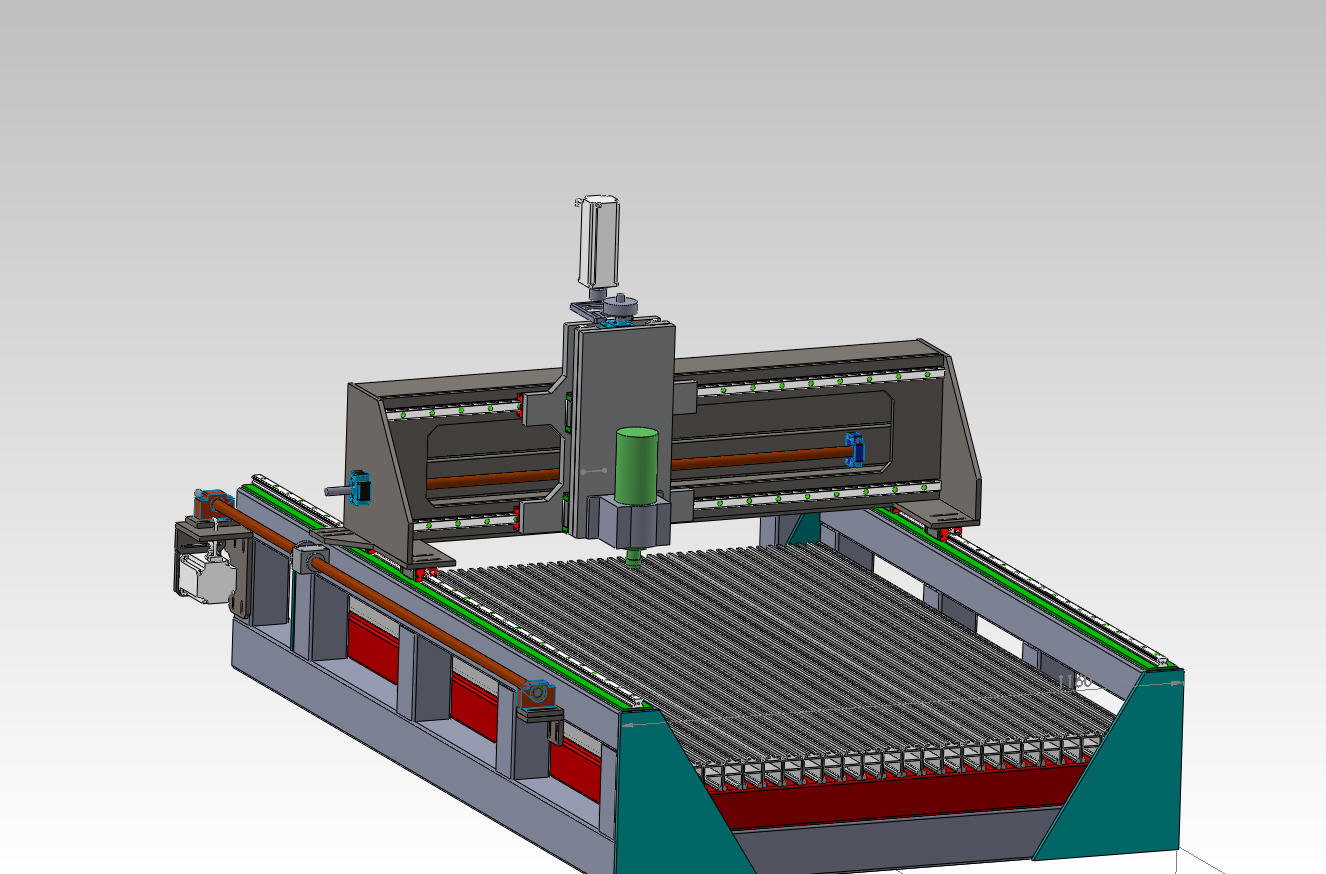Select the green cylindrical spindle motor
1326x874 pixels.
(x=636, y=468)
